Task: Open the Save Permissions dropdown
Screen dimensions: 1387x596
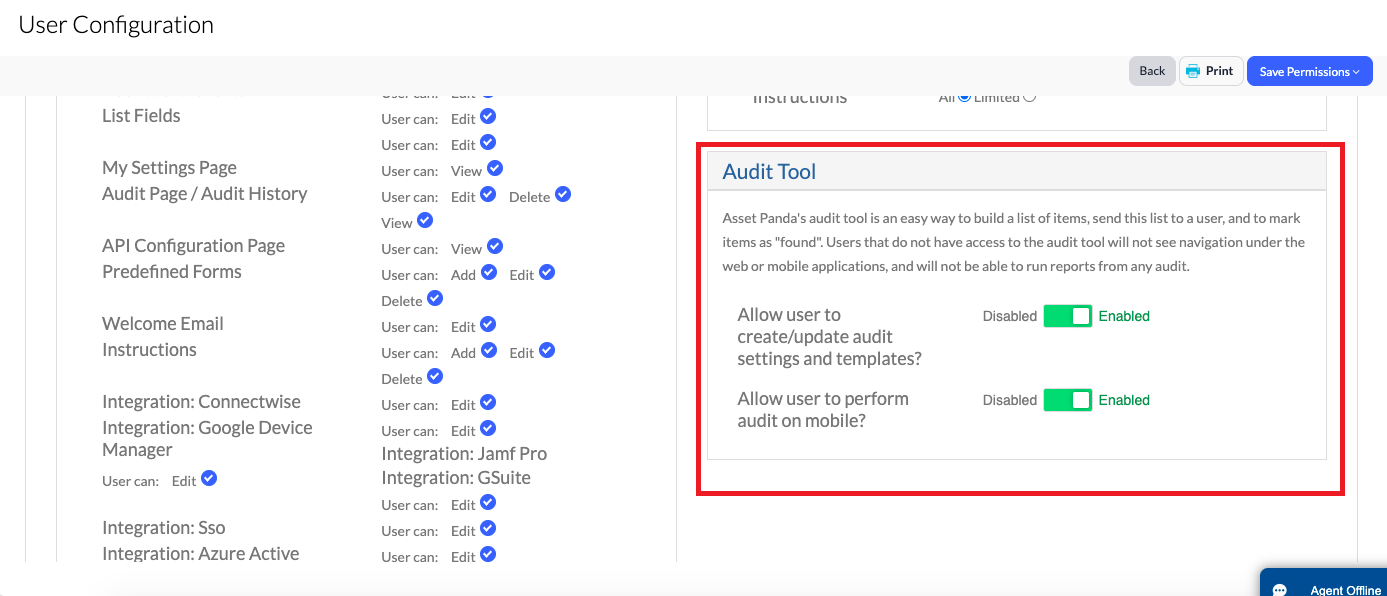Action: coord(1309,71)
